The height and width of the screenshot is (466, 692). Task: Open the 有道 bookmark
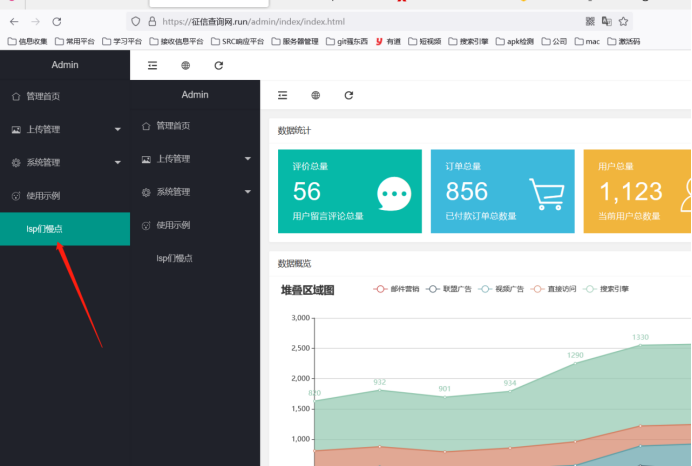pos(388,41)
